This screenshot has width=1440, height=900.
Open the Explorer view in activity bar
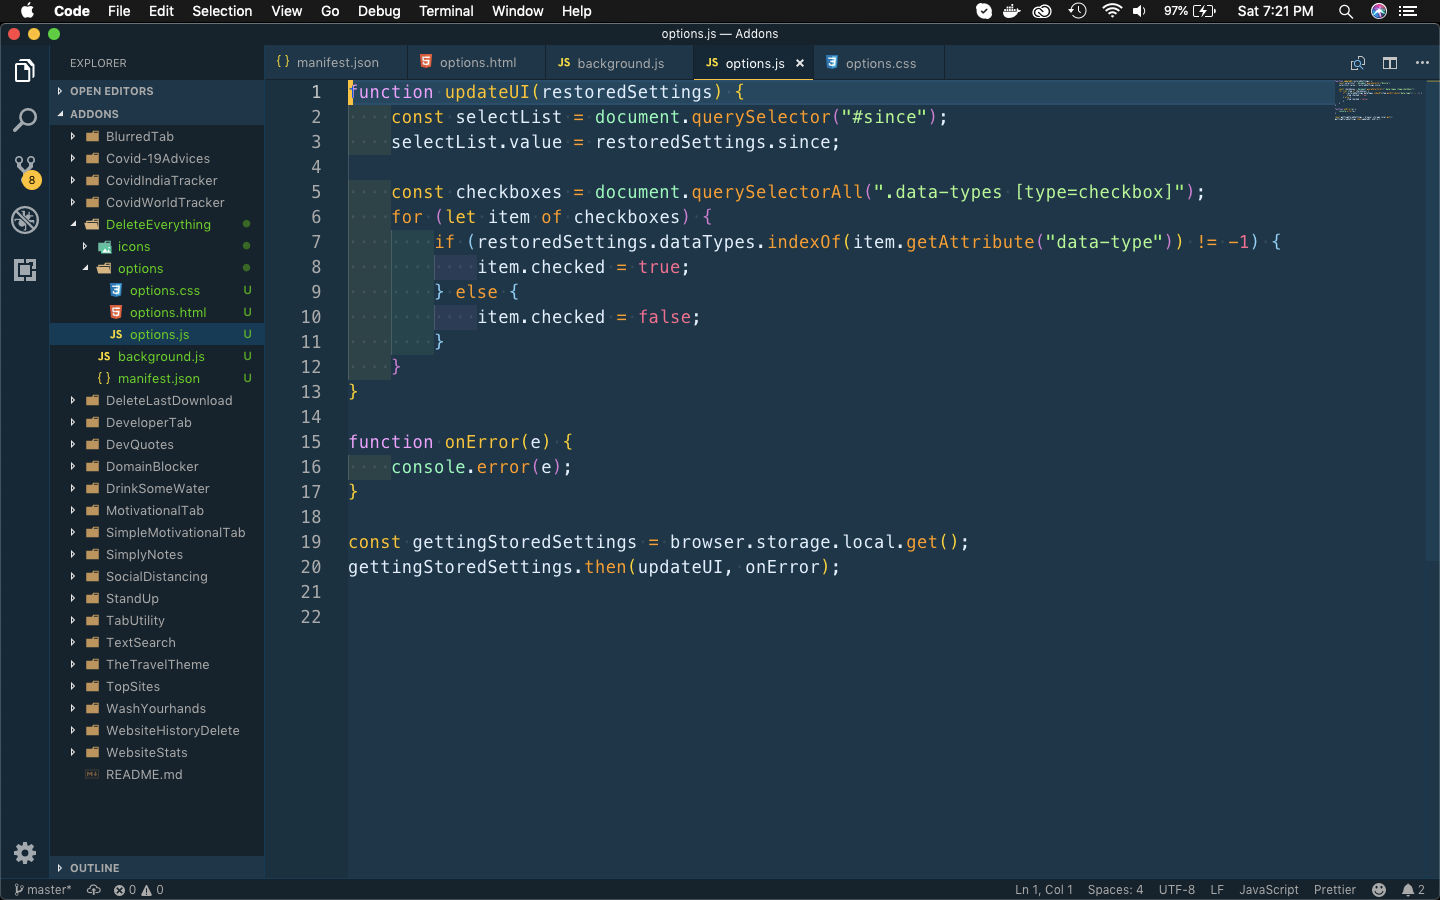coord(25,71)
